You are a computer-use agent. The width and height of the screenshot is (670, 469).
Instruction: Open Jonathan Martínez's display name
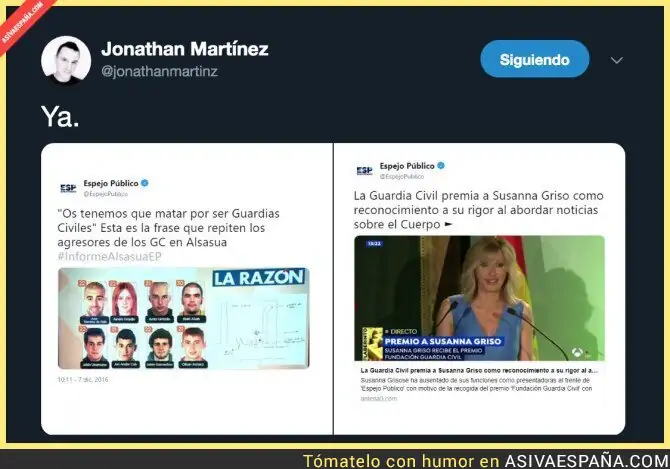[x=185, y=49]
